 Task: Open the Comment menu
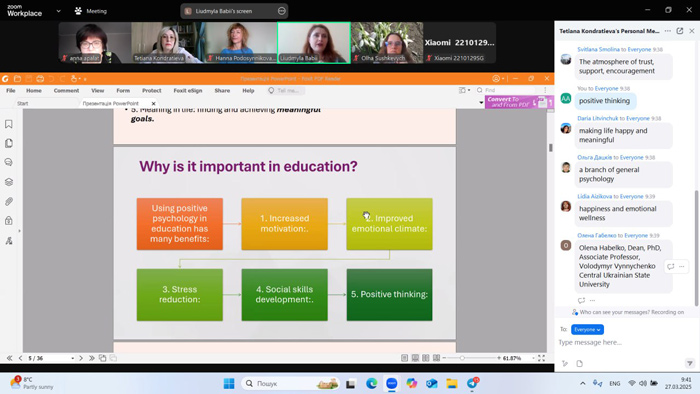[x=66, y=91]
